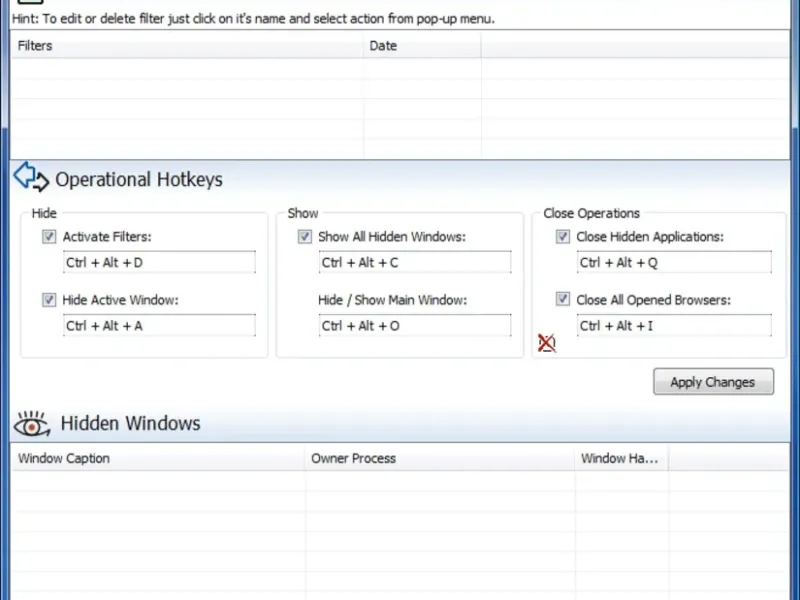Viewport: 800px width, 600px height.
Task: Toggle the Hide Active Window checkbox
Action: point(49,300)
